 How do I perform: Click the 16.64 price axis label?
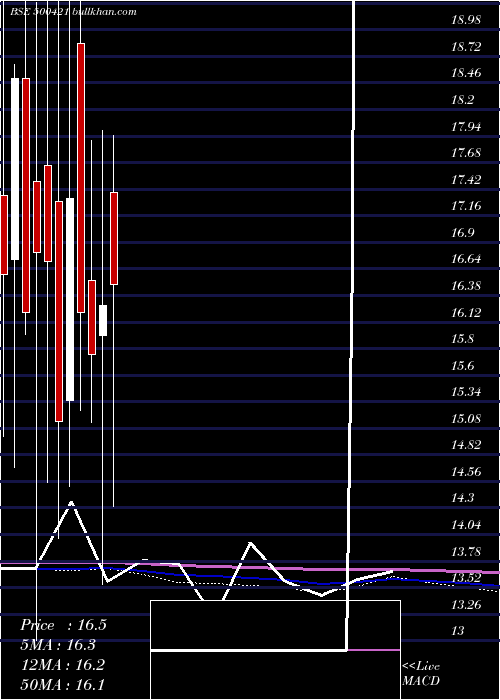click(466, 259)
